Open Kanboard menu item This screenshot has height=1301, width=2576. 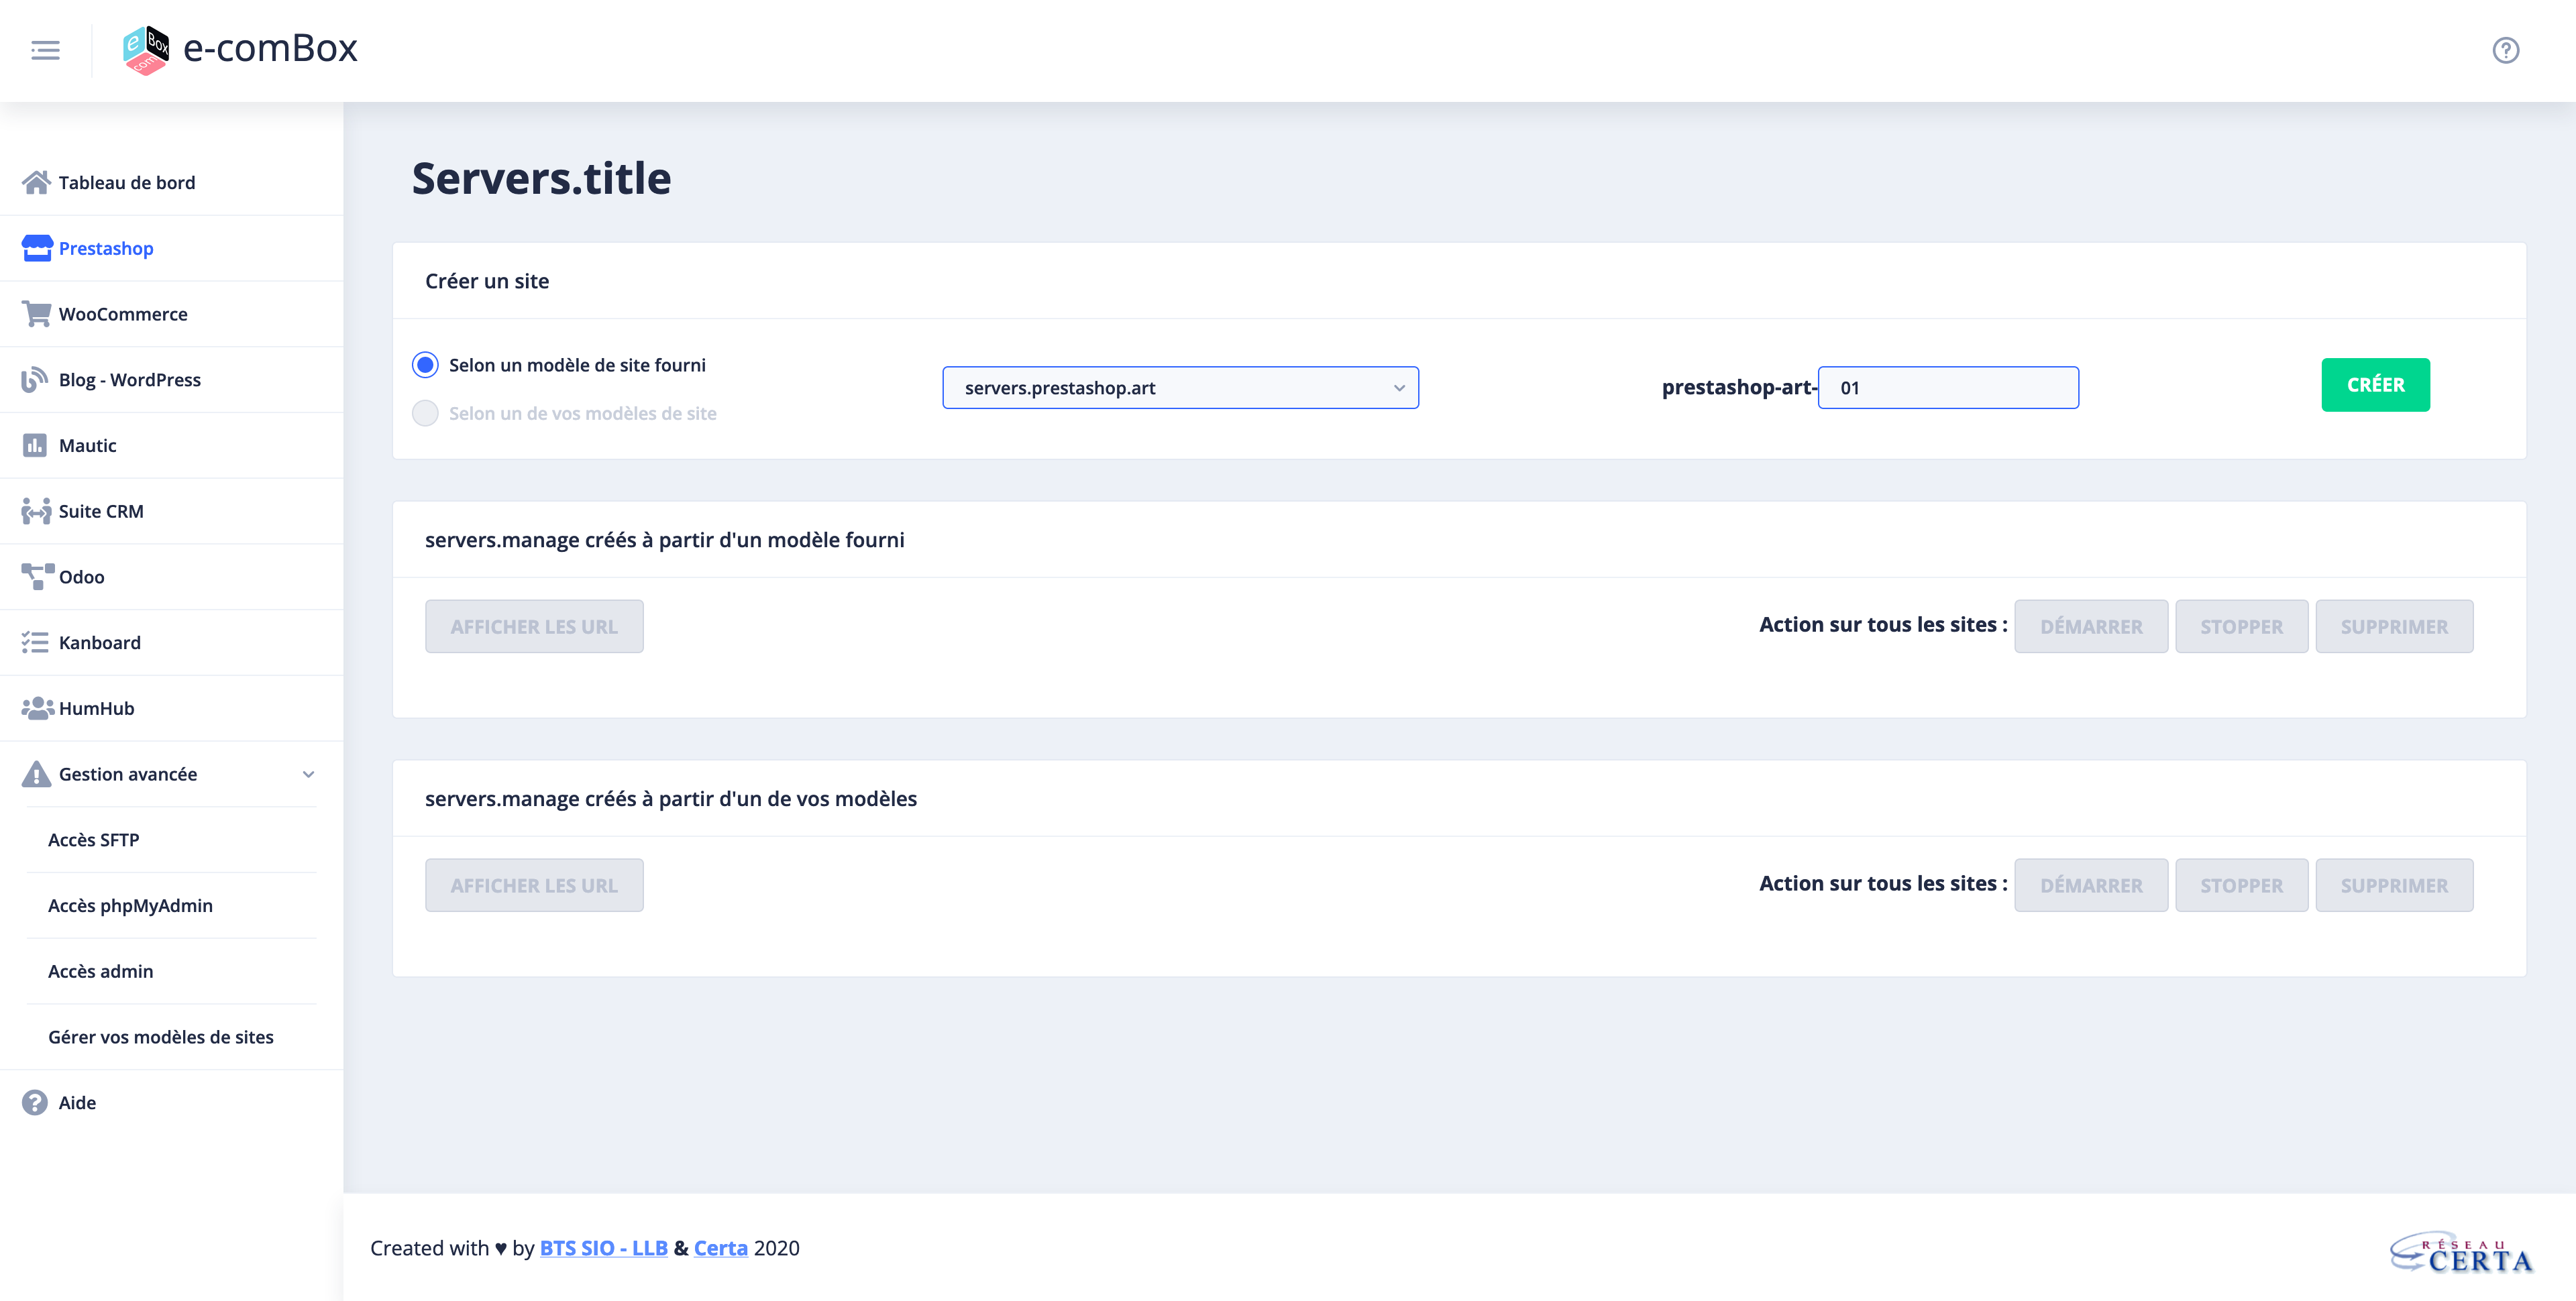tap(172, 642)
